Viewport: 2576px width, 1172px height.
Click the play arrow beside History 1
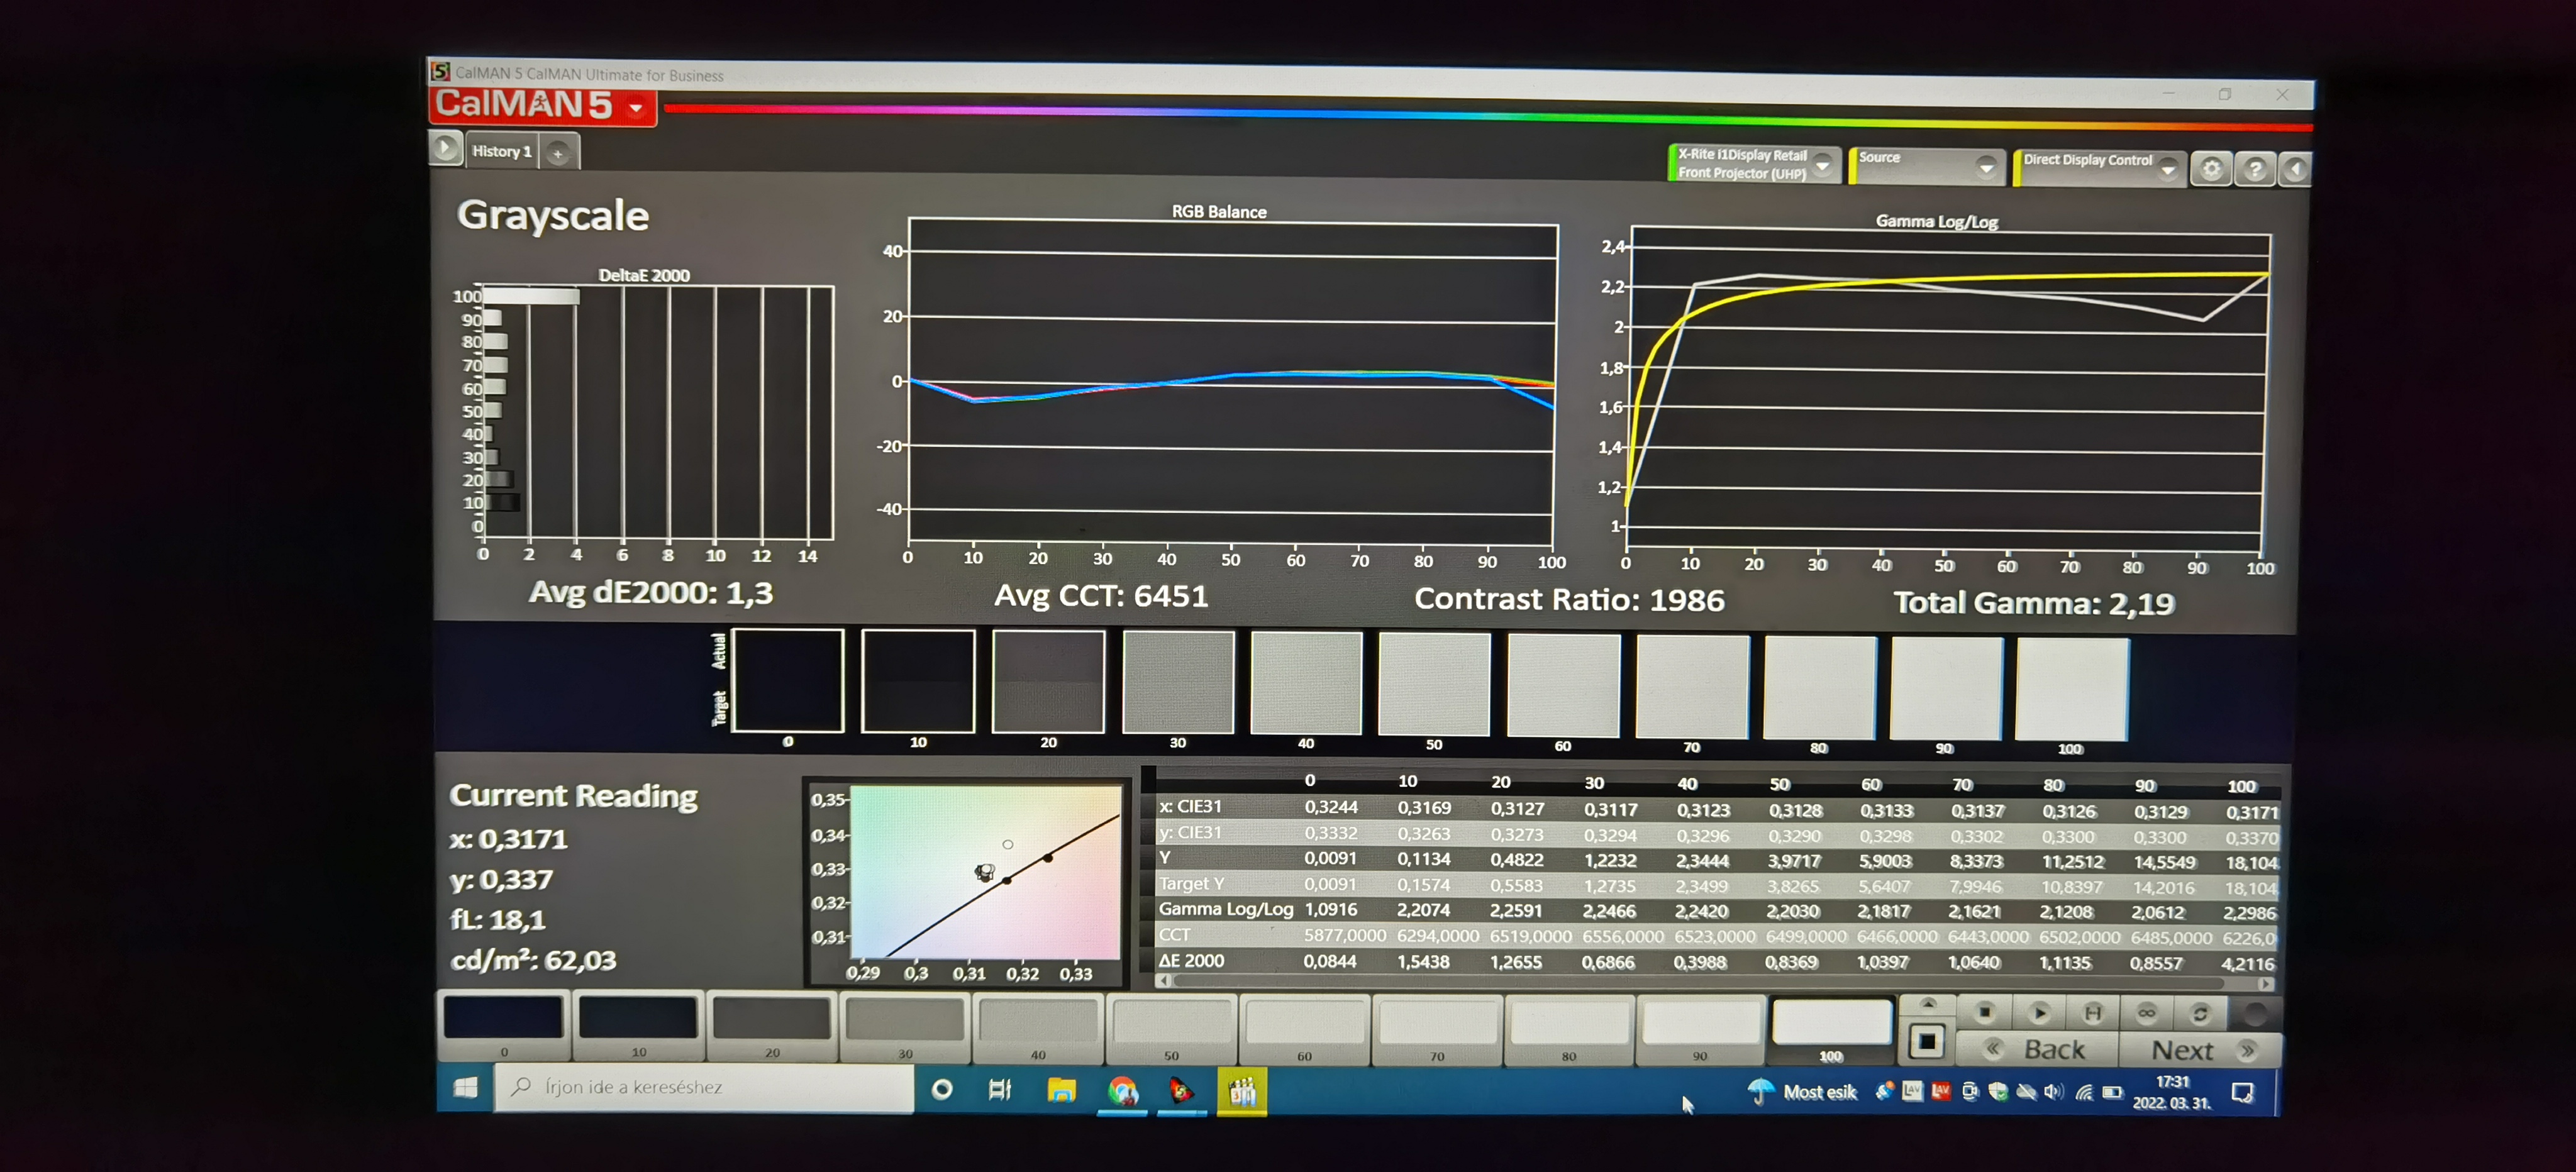(445, 149)
